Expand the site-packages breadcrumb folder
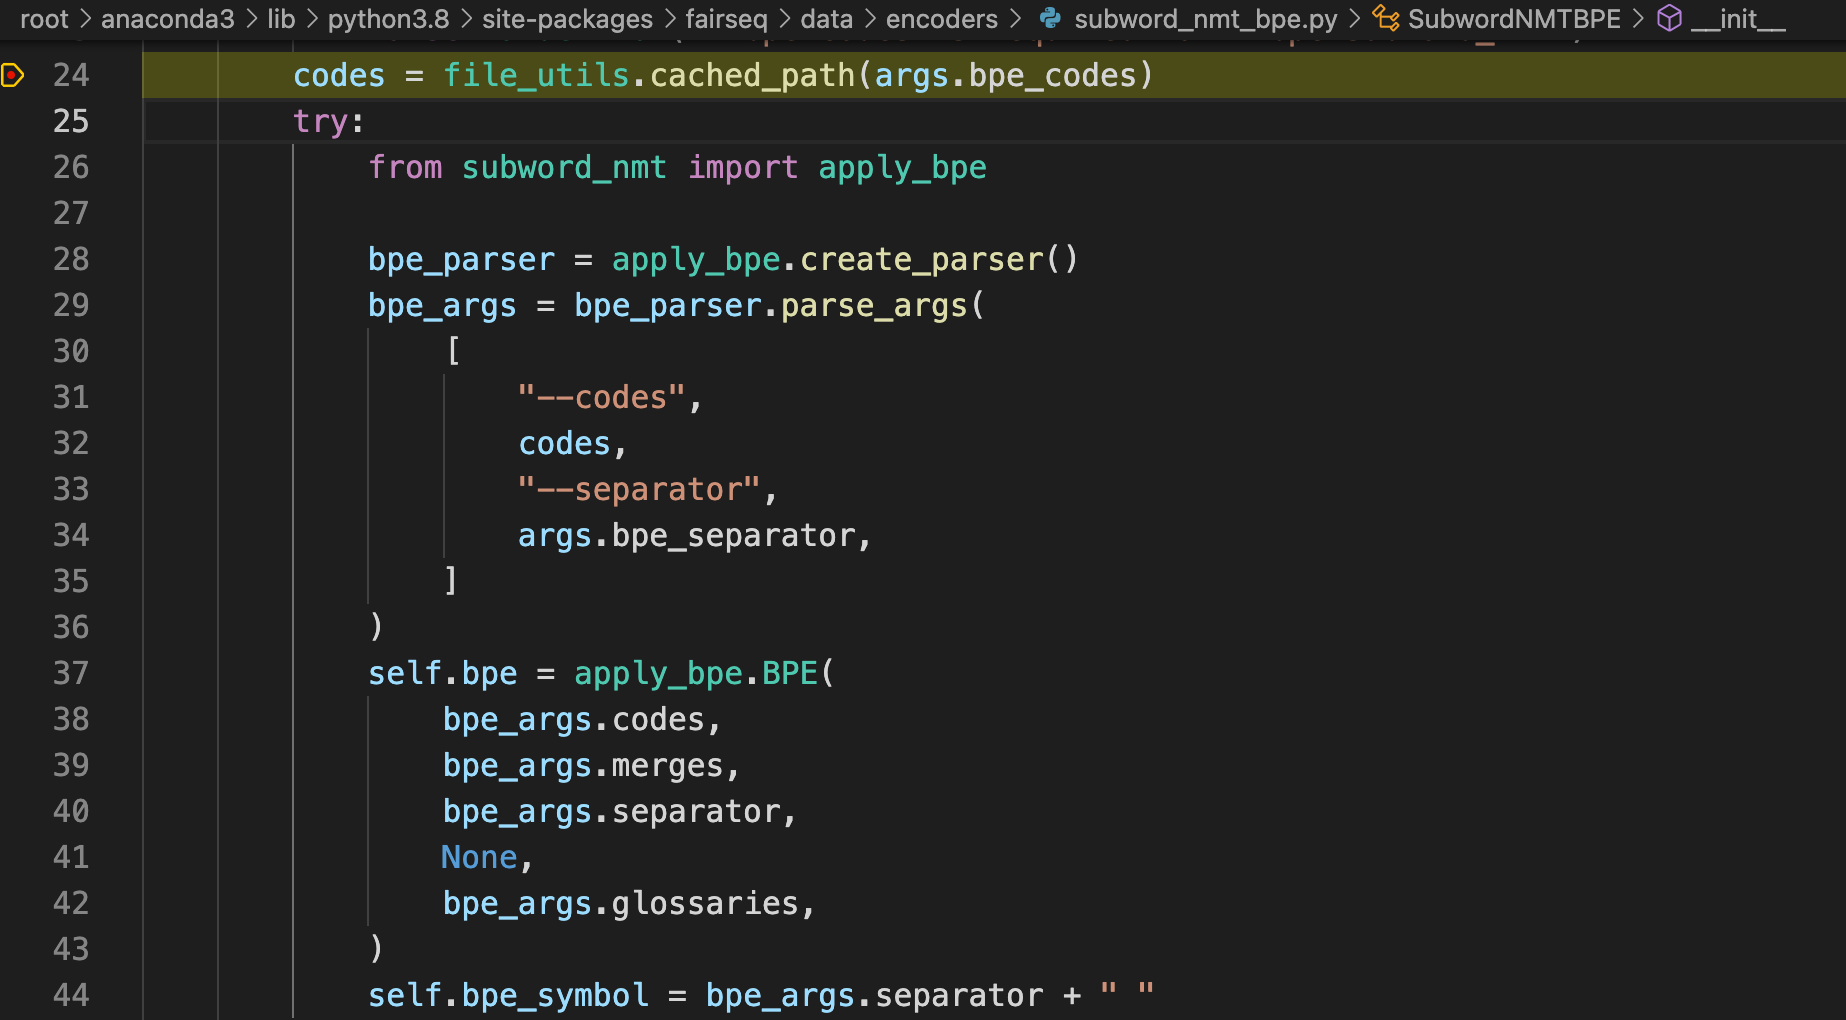This screenshot has width=1846, height=1020. (567, 18)
